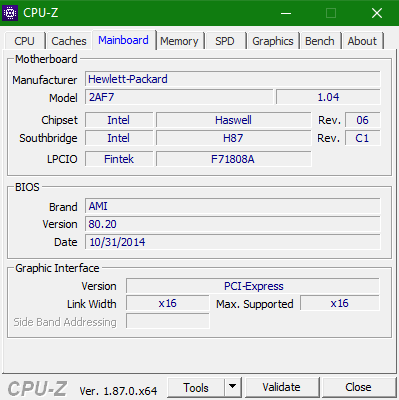Image resolution: width=399 pixels, height=400 pixels.
Task: Click the Manufacturer field showing Hewlett-Packard
Action: (x=233, y=79)
